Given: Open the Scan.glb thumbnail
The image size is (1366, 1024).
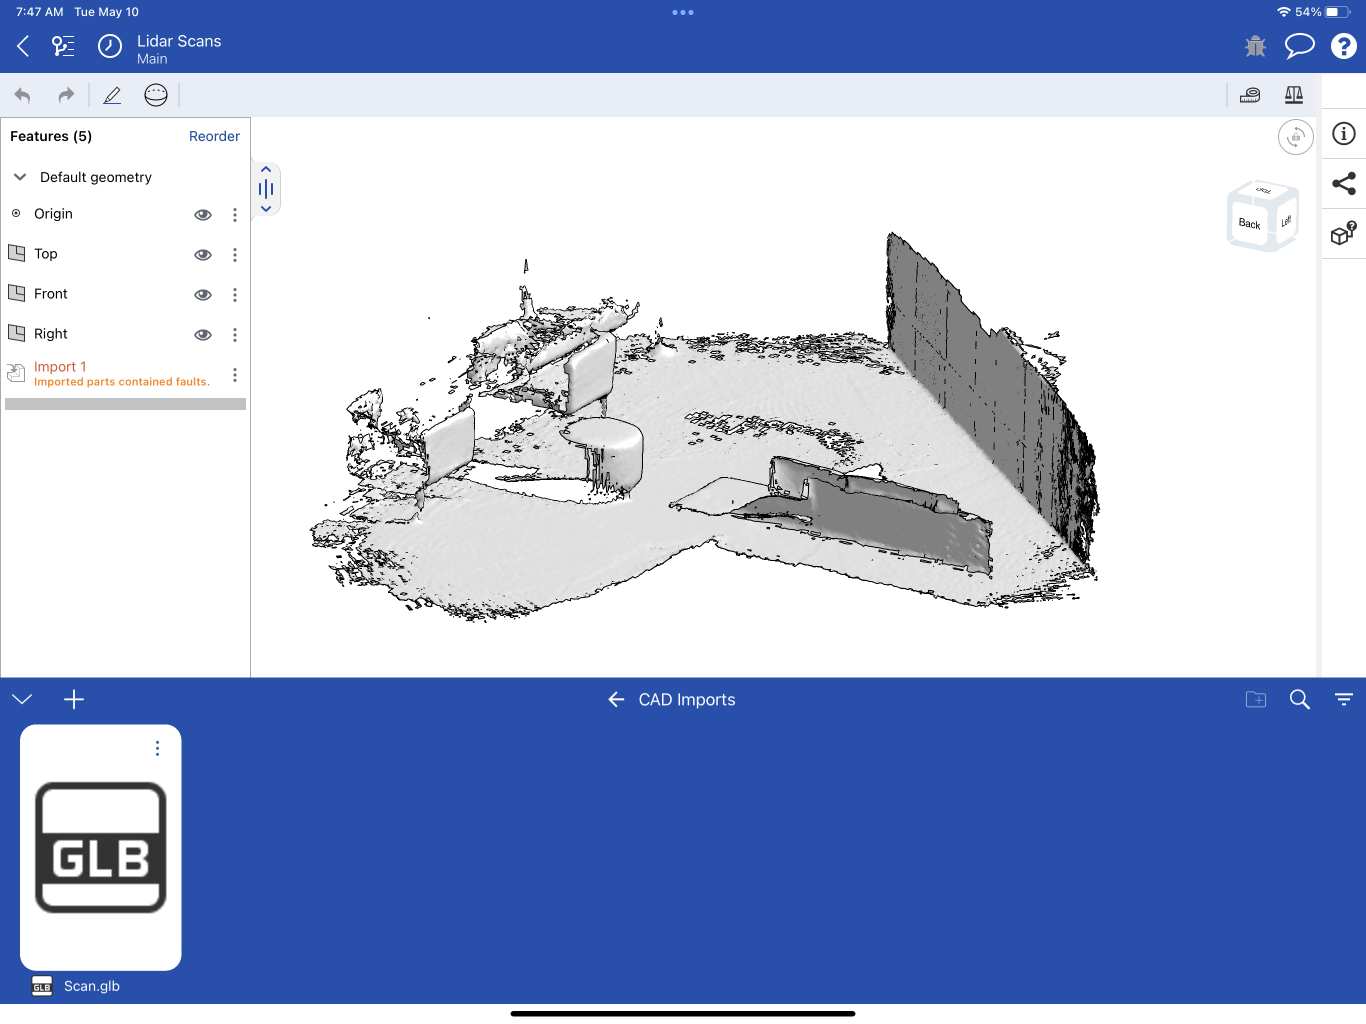Looking at the screenshot, I should pos(101,847).
